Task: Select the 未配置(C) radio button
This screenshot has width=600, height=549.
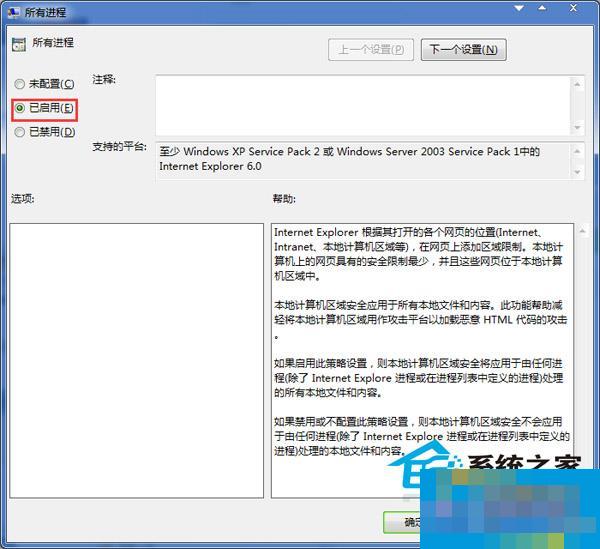Action: [x=19, y=84]
